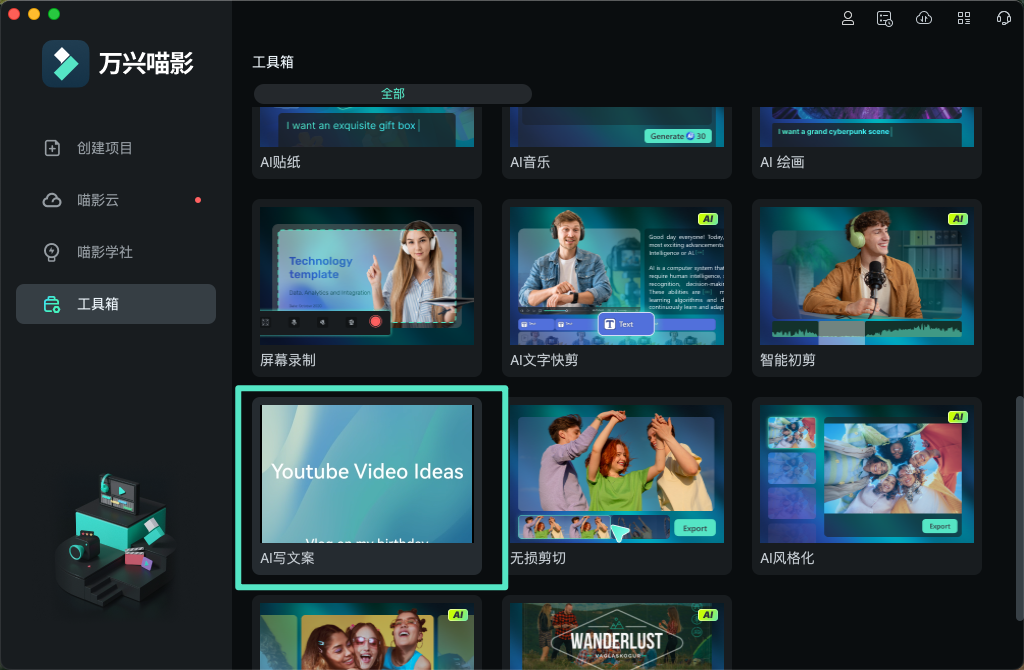The width and height of the screenshot is (1024, 670).
Task: Open the user account profile icon
Action: 848,18
